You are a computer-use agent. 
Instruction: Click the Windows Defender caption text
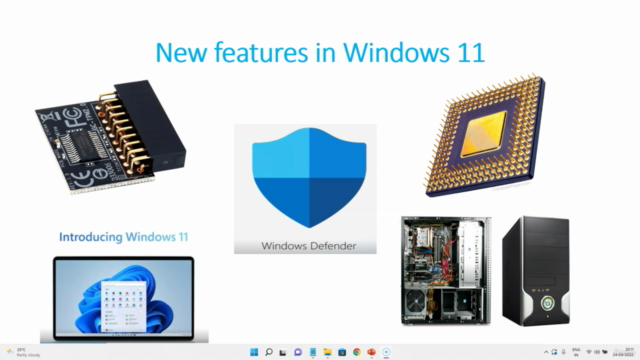coord(309,246)
